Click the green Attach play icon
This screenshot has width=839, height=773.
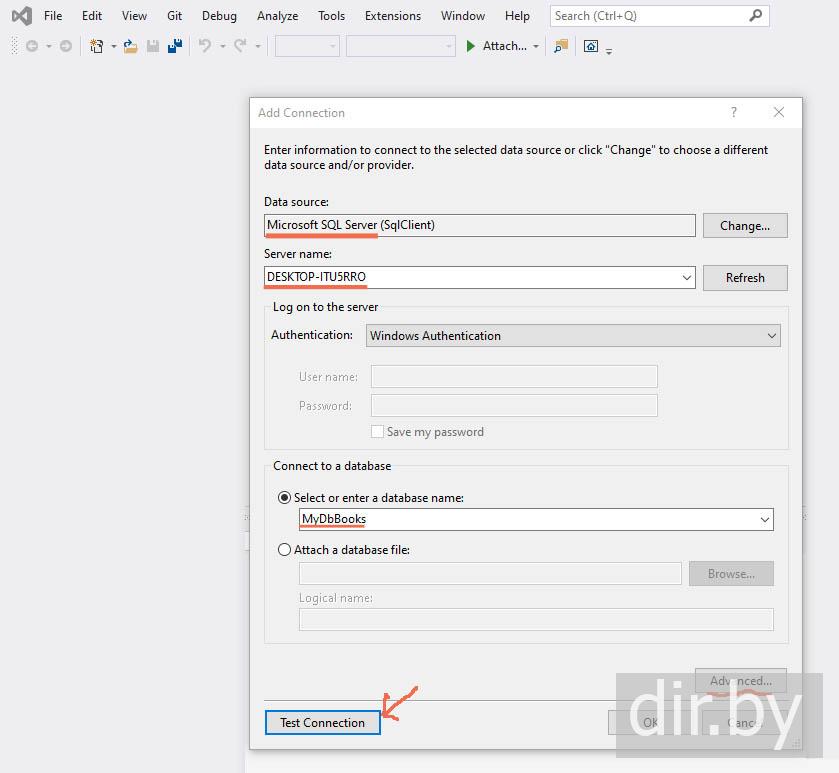470,46
